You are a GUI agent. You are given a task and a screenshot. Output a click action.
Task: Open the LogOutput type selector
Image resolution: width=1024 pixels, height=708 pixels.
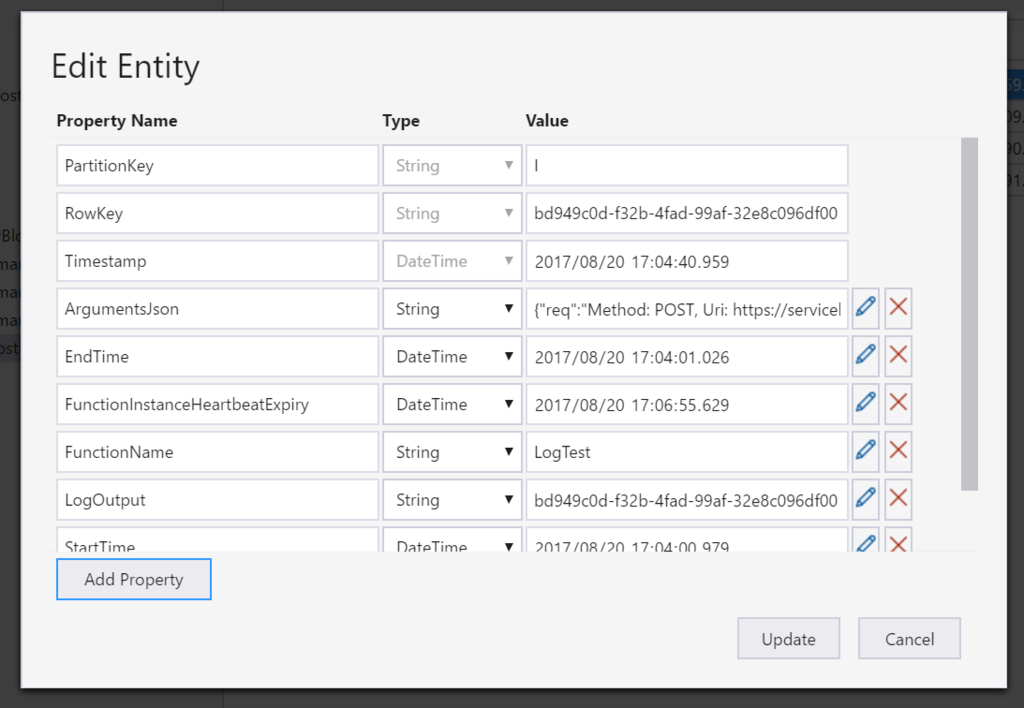click(452, 500)
